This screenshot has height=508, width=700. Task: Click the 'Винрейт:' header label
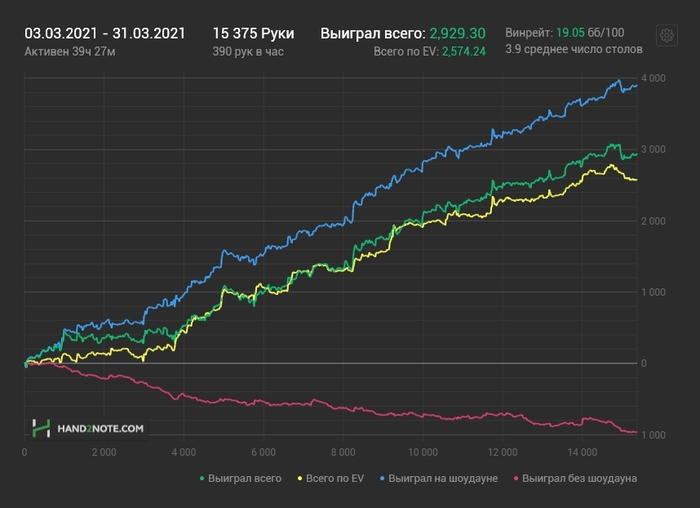(529, 33)
